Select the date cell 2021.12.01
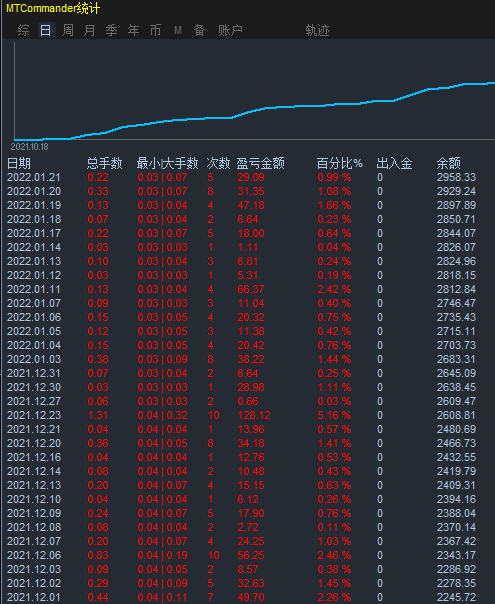Image resolution: width=495 pixels, height=604 pixels. tap(34, 597)
